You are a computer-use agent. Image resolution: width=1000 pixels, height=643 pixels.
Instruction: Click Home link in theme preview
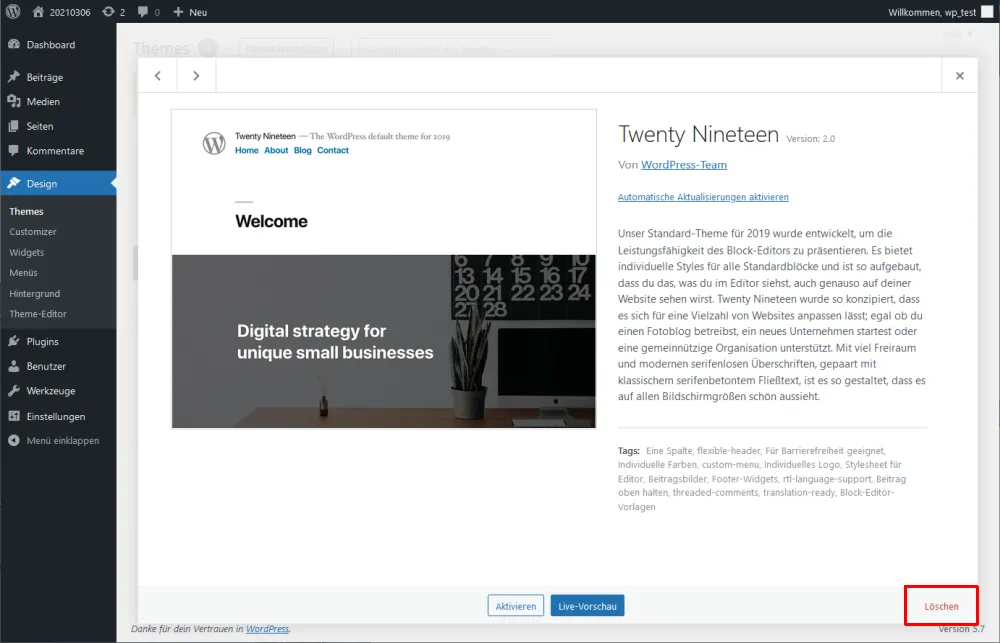pos(247,151)
